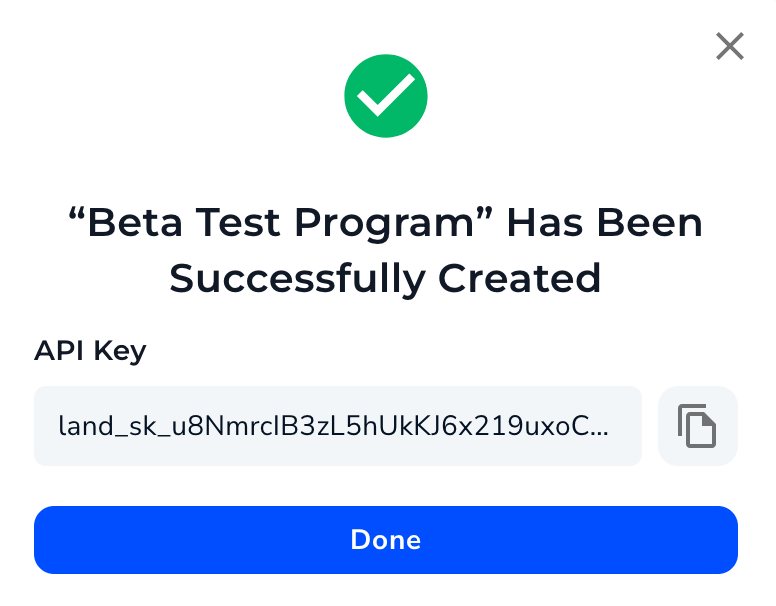Click the "API Key" label
The width and height of the screenshot is (776, 606).
tap(90, 352)
